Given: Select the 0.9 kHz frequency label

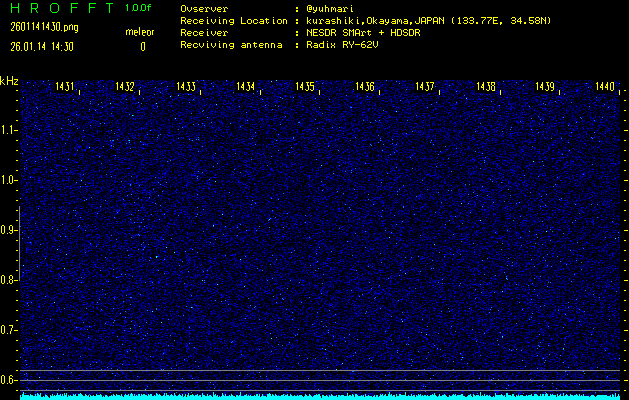Looking at the screenshot, I should [x=9, y=230].
